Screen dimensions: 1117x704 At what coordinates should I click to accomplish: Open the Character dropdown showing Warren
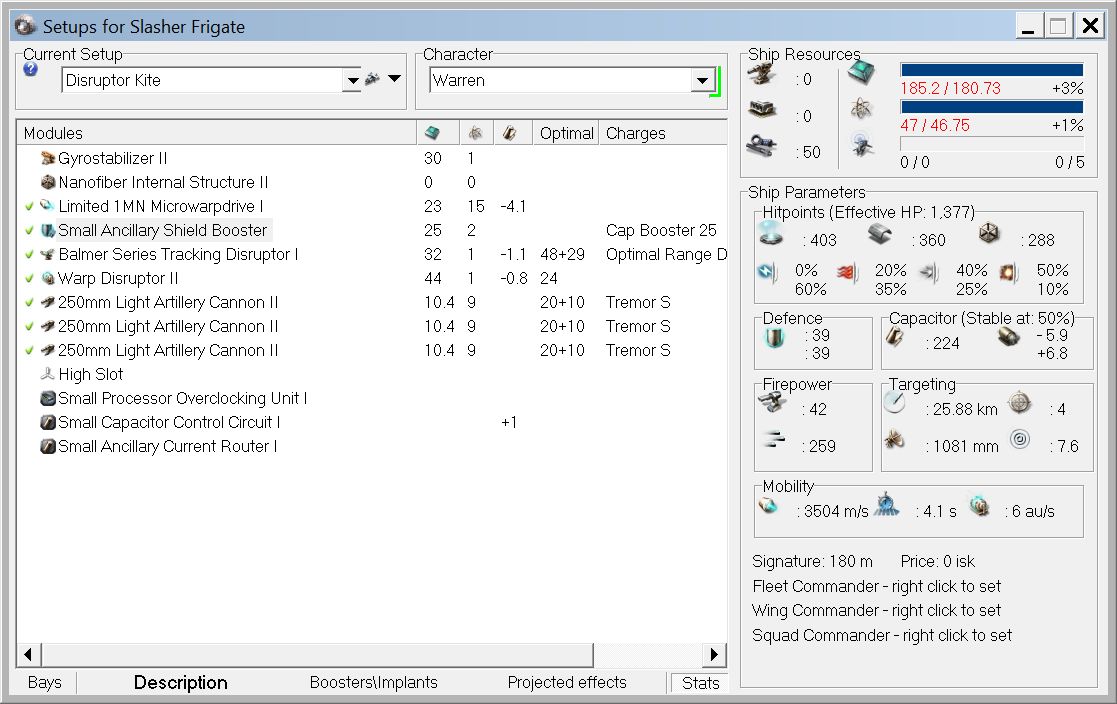(702, 81)
